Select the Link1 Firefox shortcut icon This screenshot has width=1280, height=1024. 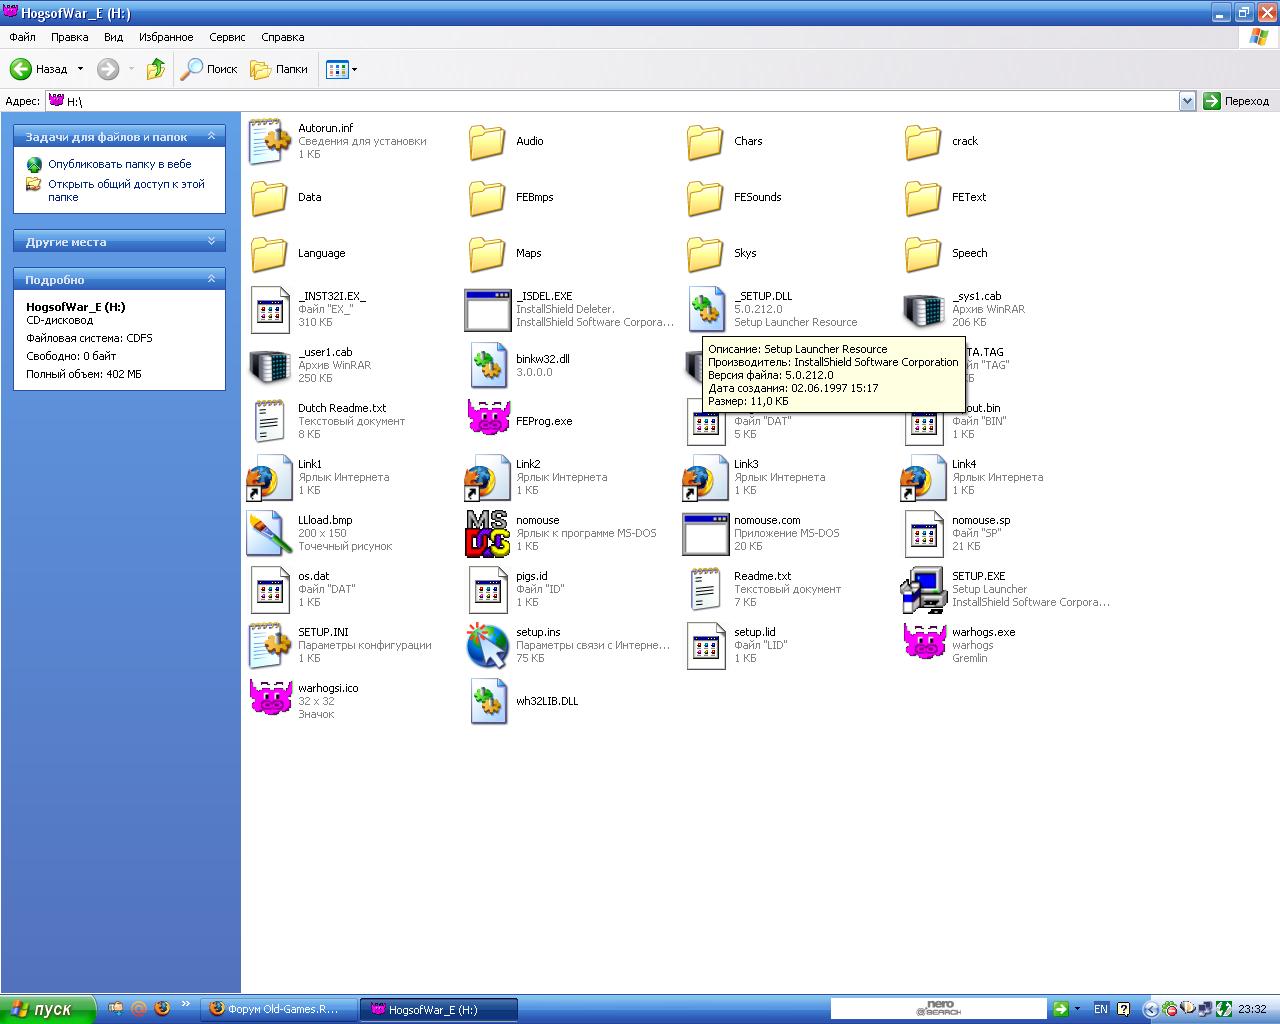click(269, 477)
